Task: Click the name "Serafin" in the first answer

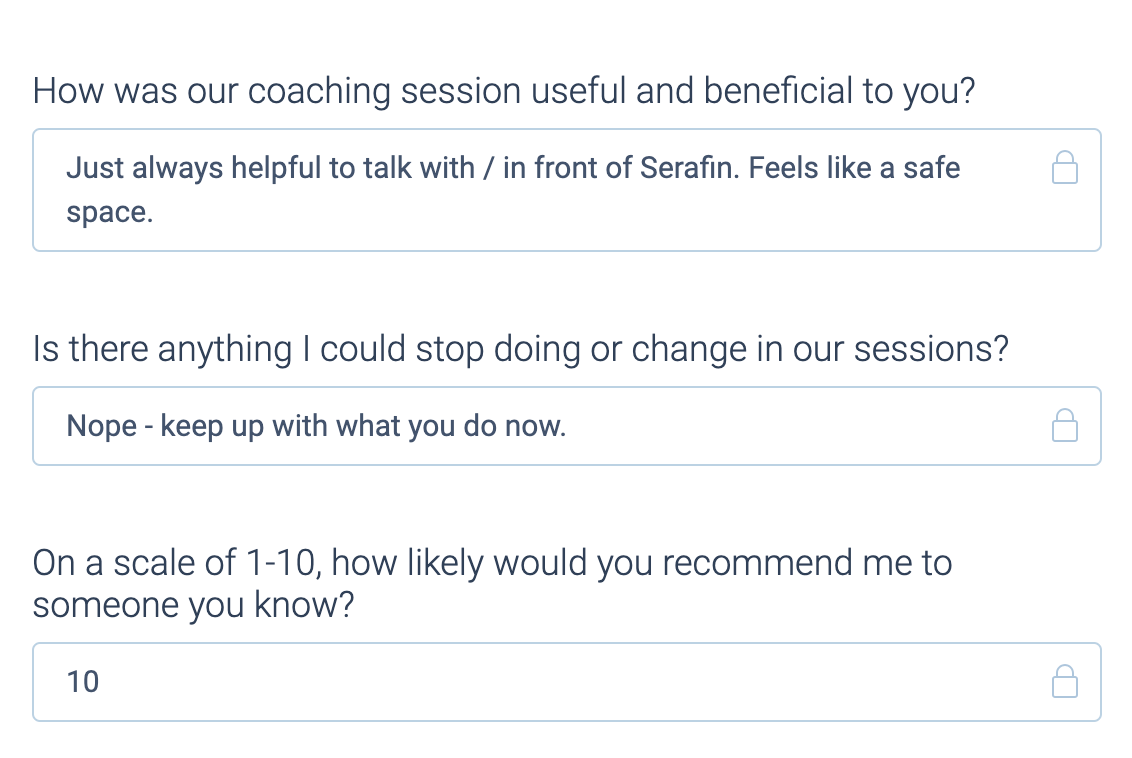Action: point(687,168)
